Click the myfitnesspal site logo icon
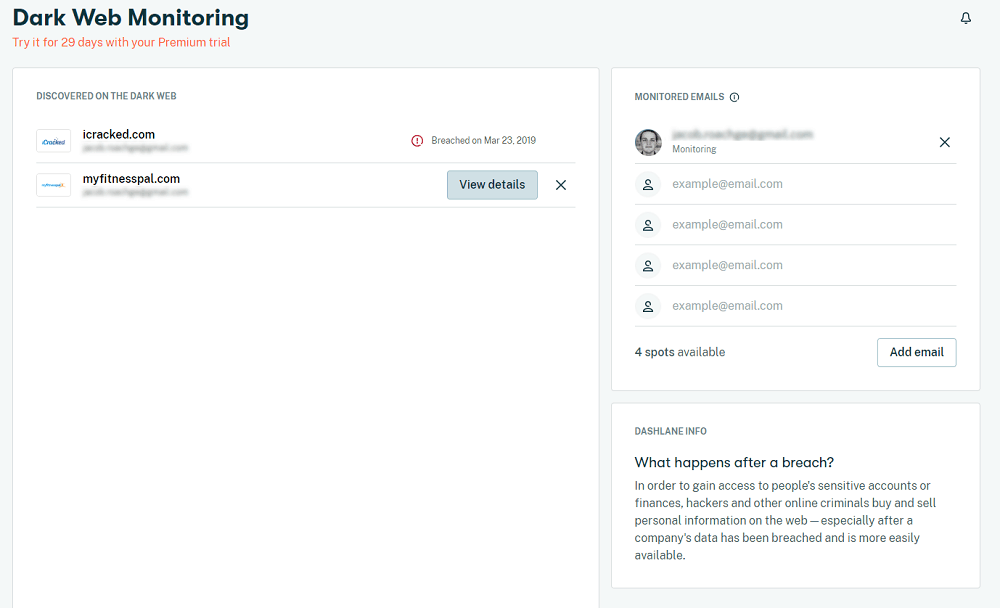The image size is (1000, 608). pyautogui.click(x=53, y=185)
